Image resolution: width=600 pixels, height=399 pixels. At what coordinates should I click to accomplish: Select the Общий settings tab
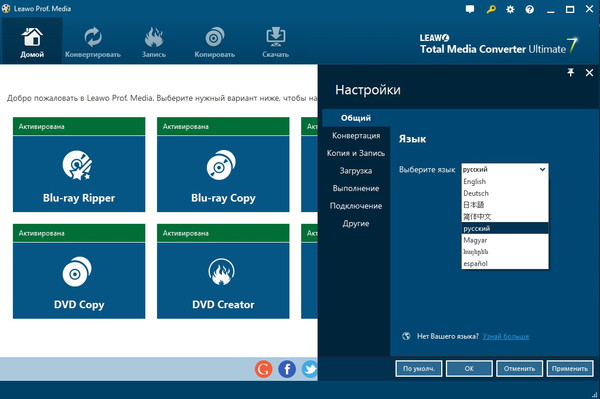pyautogui.click(x=356, y=118)
